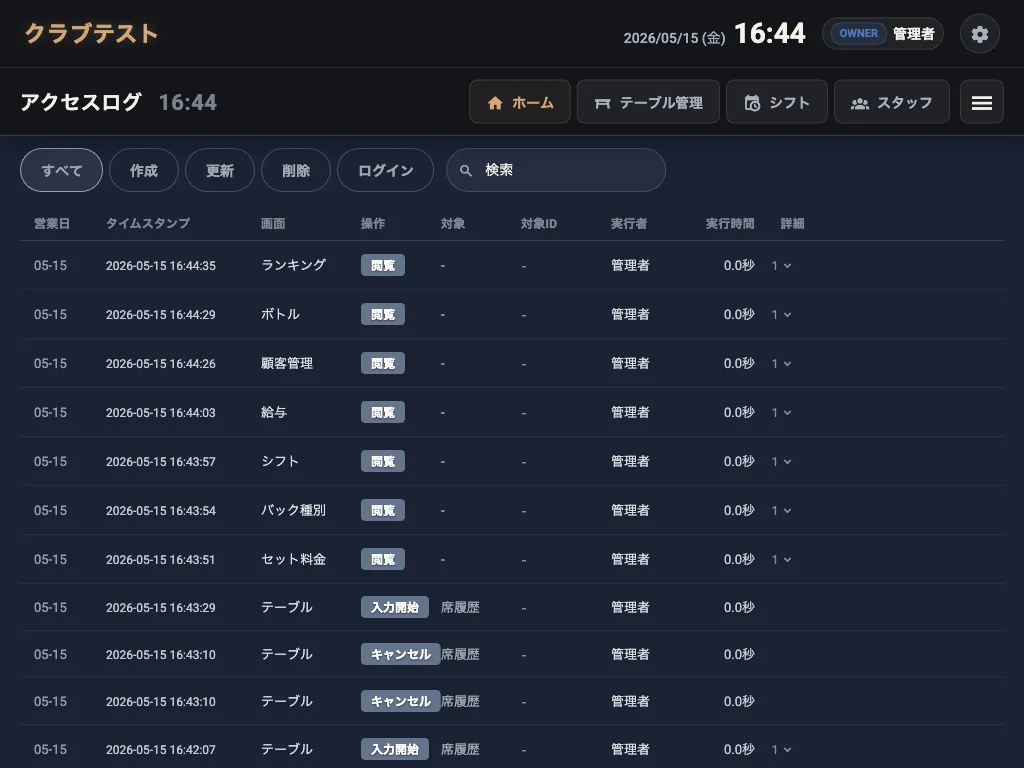
Task: Open テーブル管理 page
Action: (x=648, y=102)
